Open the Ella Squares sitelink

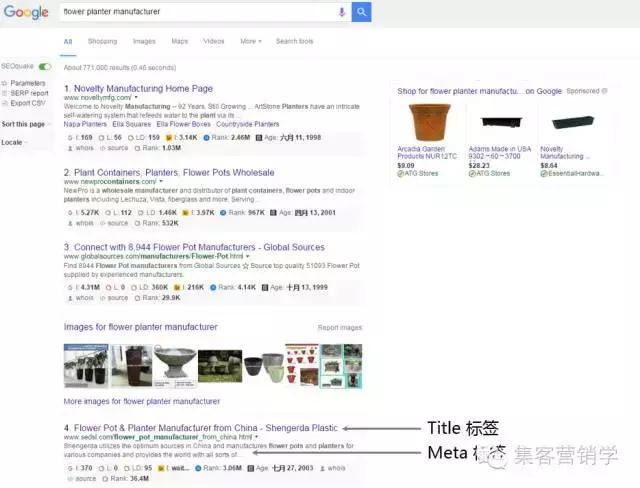pyautogui.click(x=131, y=124)
